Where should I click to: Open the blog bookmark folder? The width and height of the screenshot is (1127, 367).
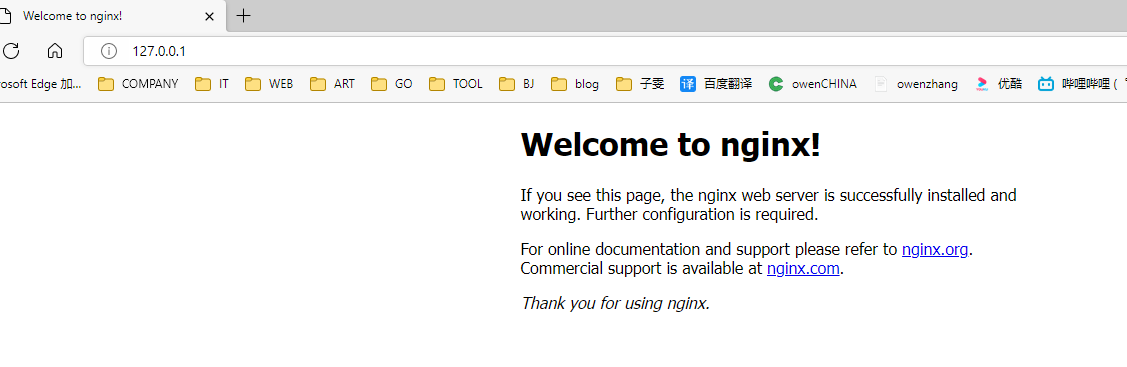(575, 84)
